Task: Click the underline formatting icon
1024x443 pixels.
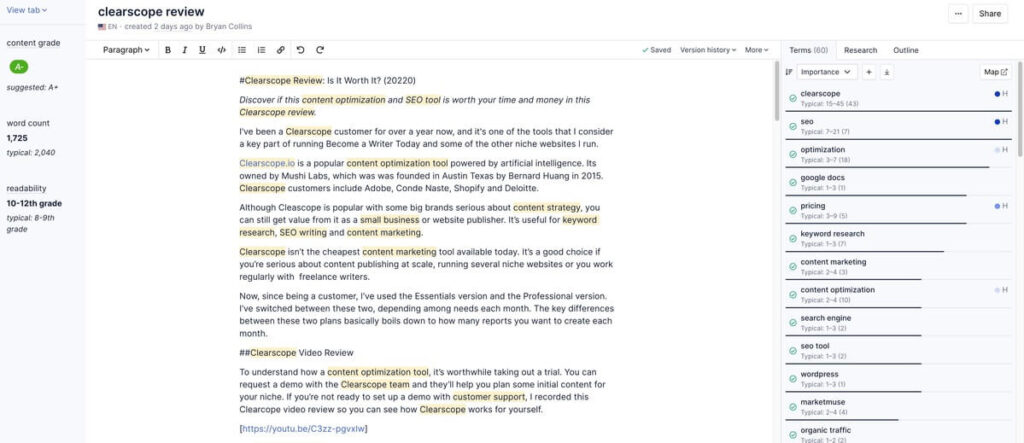Action: coord(202,49)
